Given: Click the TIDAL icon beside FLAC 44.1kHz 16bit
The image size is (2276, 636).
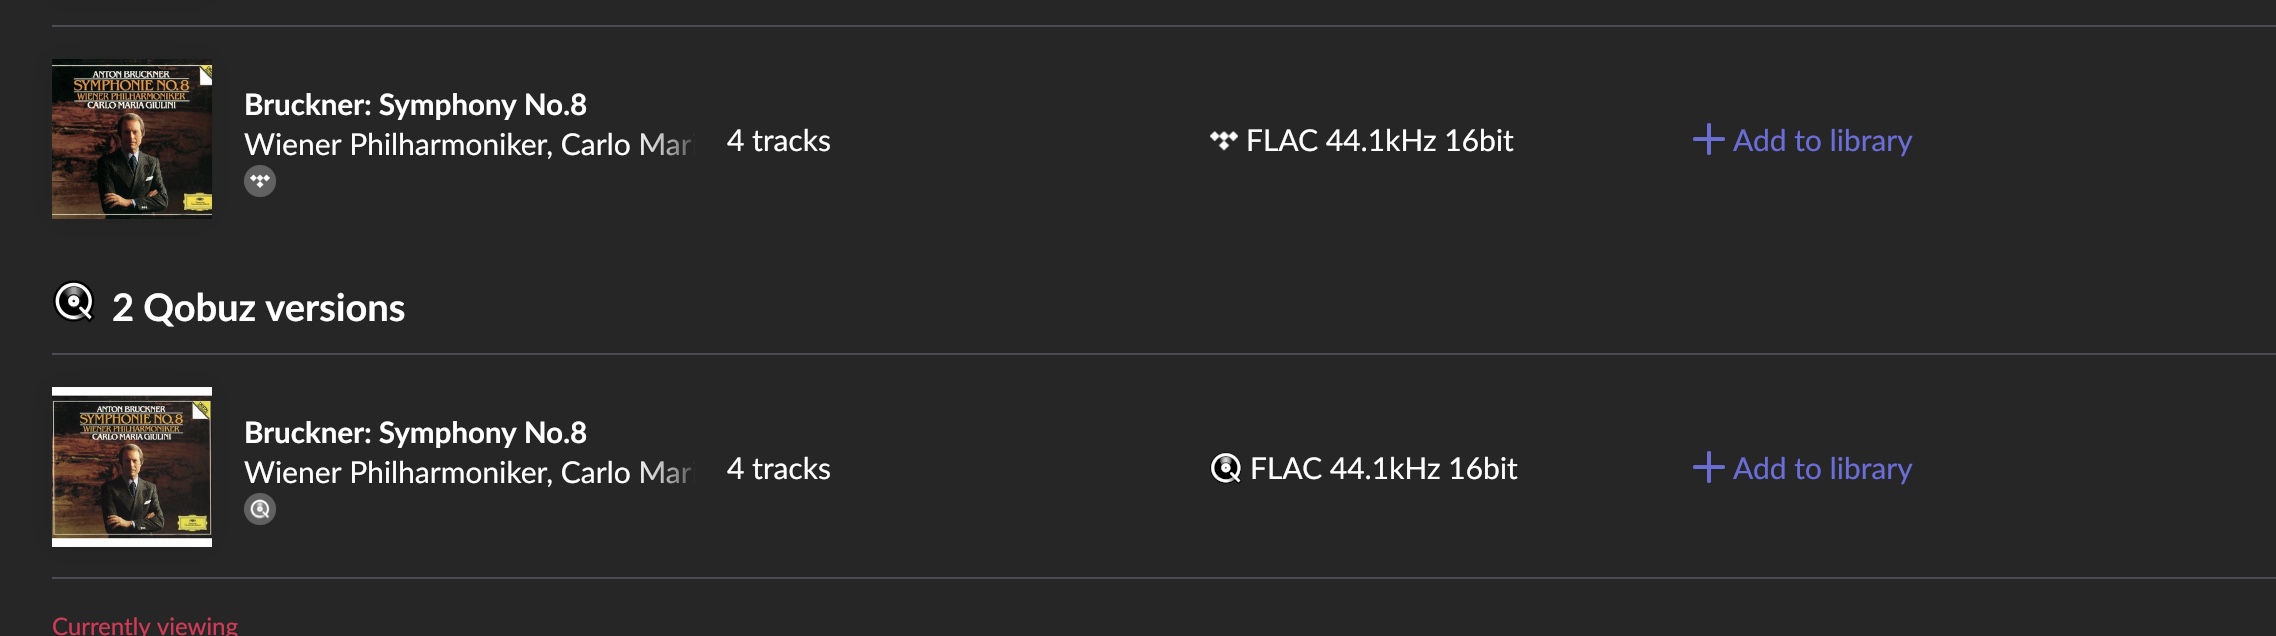Looking at the screenshot, I should 1223,140.
